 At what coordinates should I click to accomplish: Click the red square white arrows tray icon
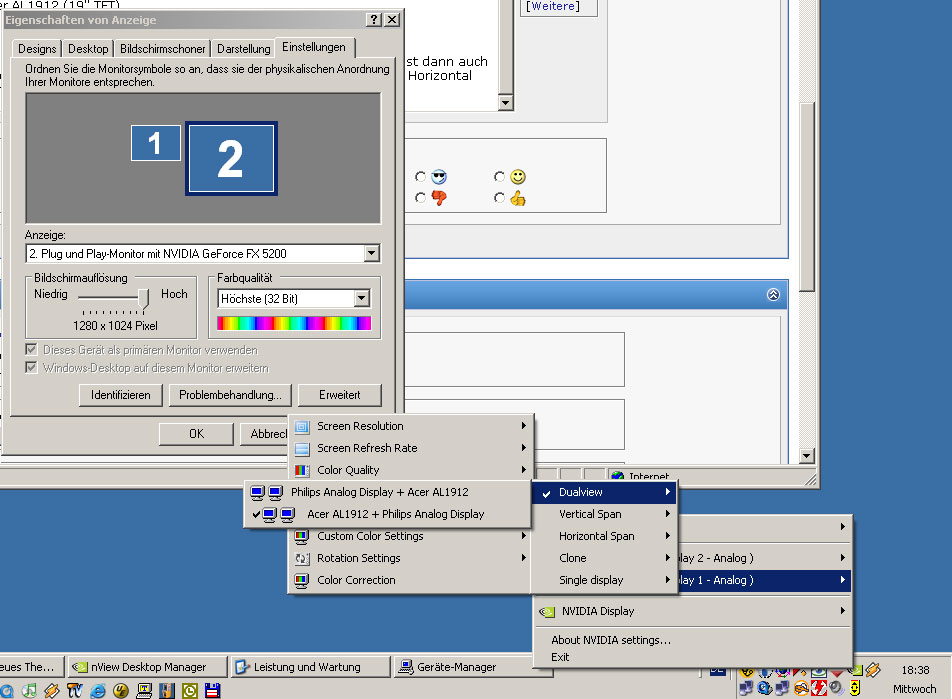819,688
